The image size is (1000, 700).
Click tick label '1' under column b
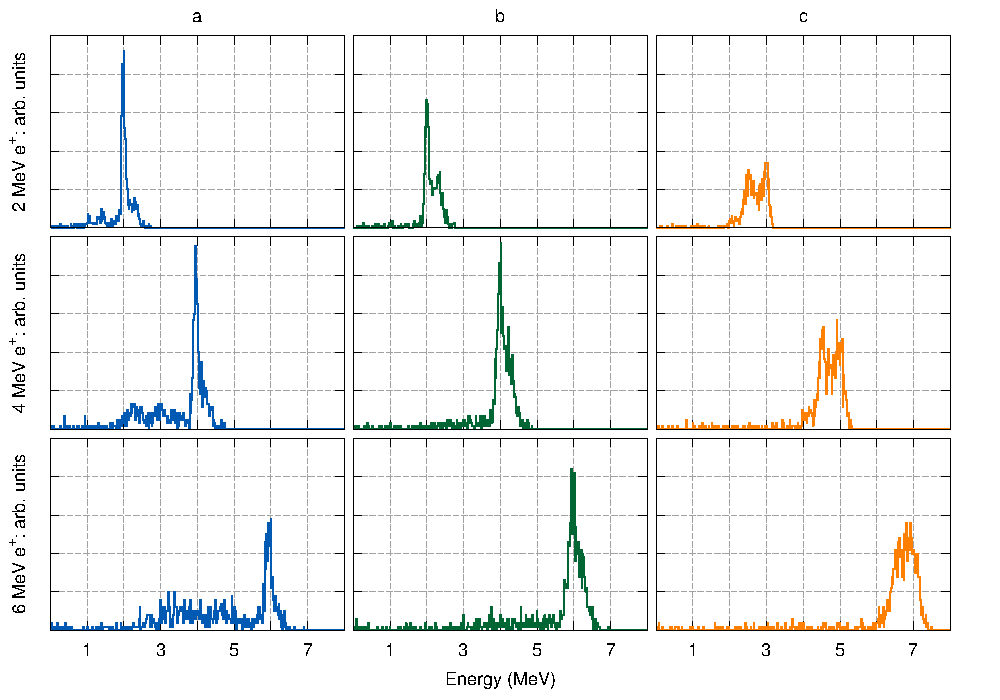[390, 650]
